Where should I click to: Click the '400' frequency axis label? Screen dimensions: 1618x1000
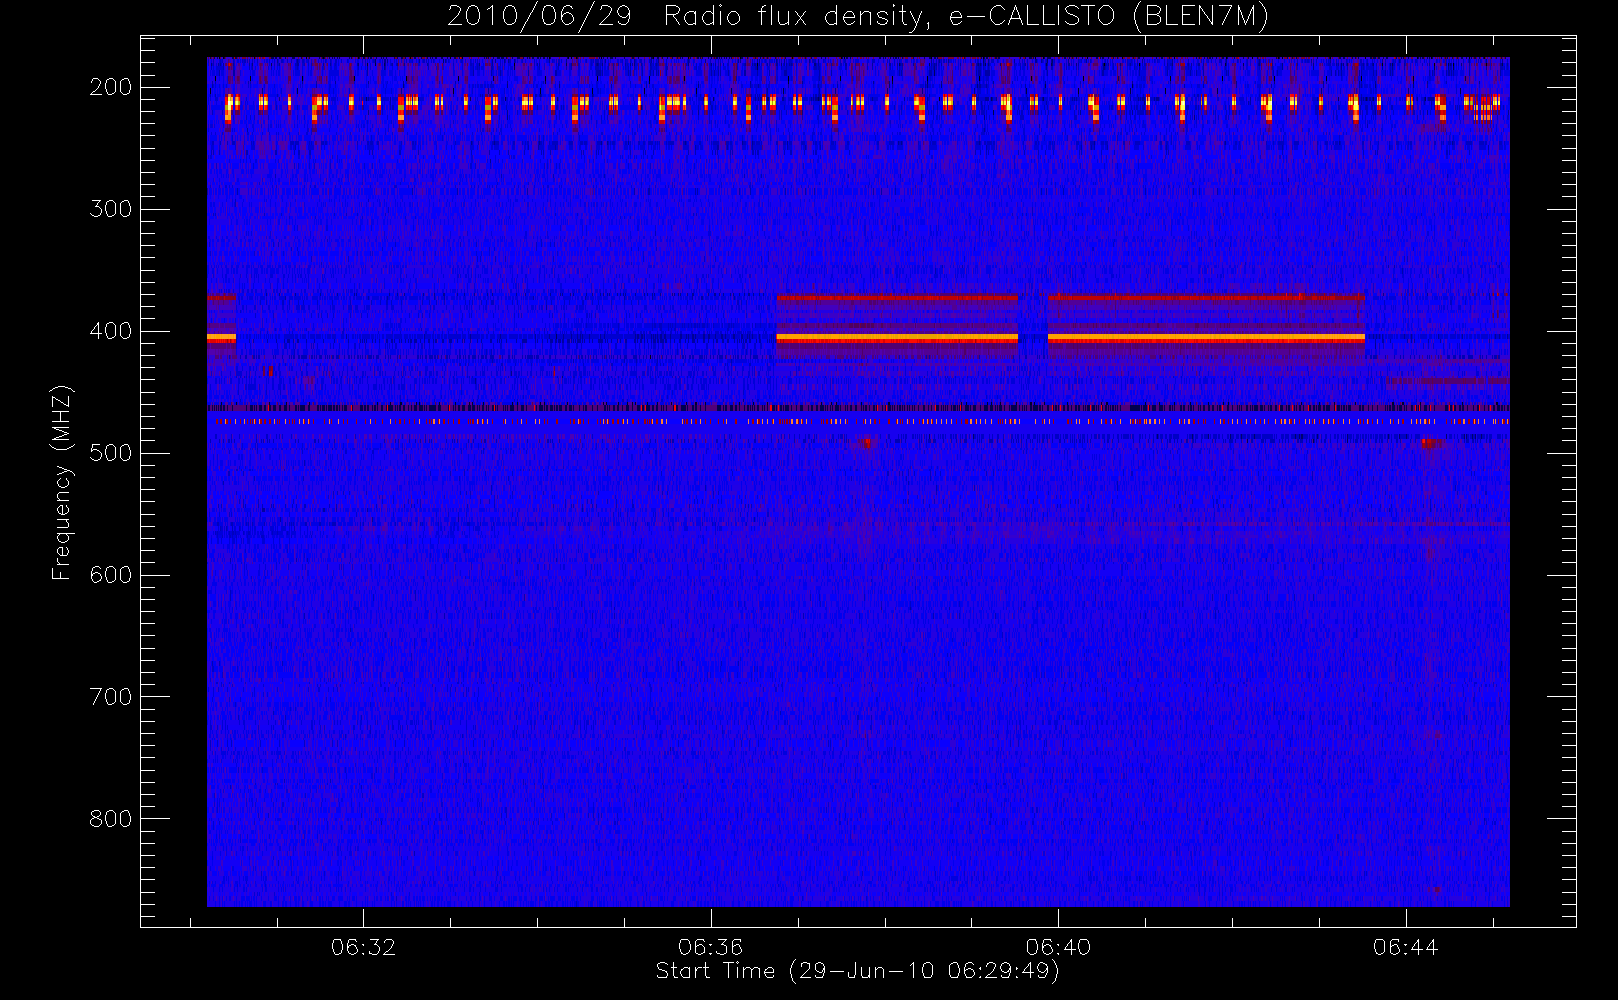111,331
